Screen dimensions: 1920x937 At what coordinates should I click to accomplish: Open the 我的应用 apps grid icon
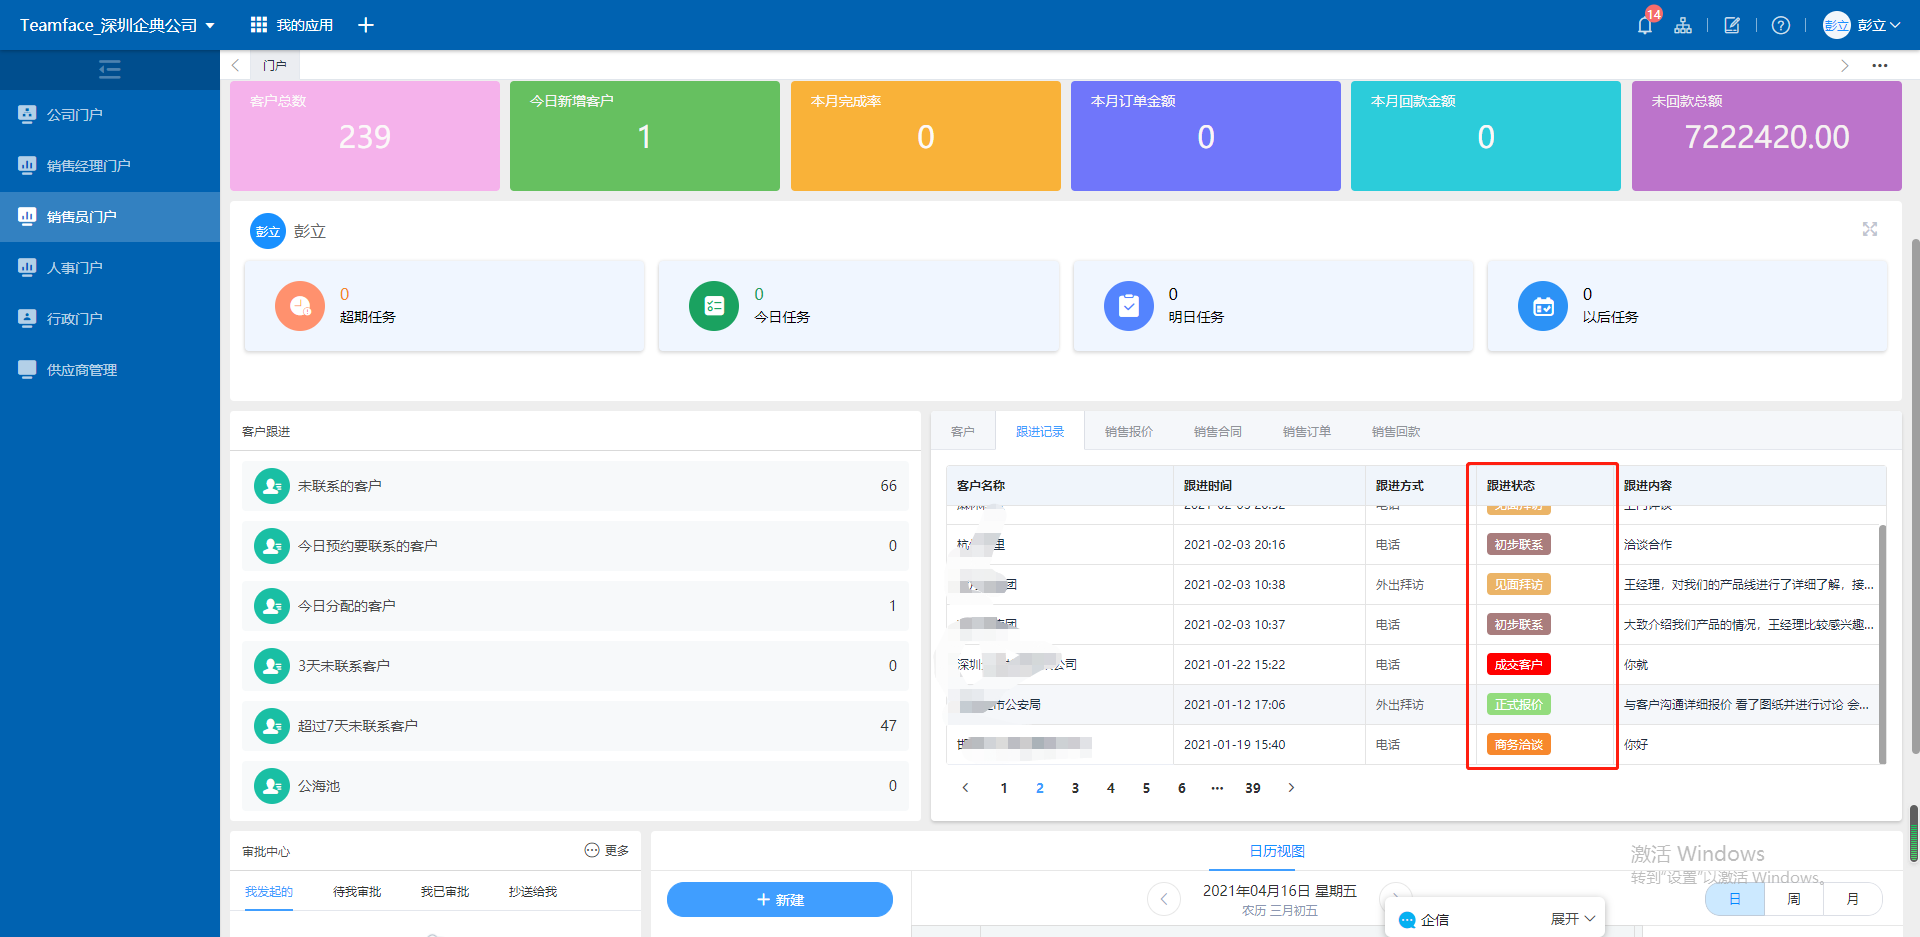click(258, 24)
